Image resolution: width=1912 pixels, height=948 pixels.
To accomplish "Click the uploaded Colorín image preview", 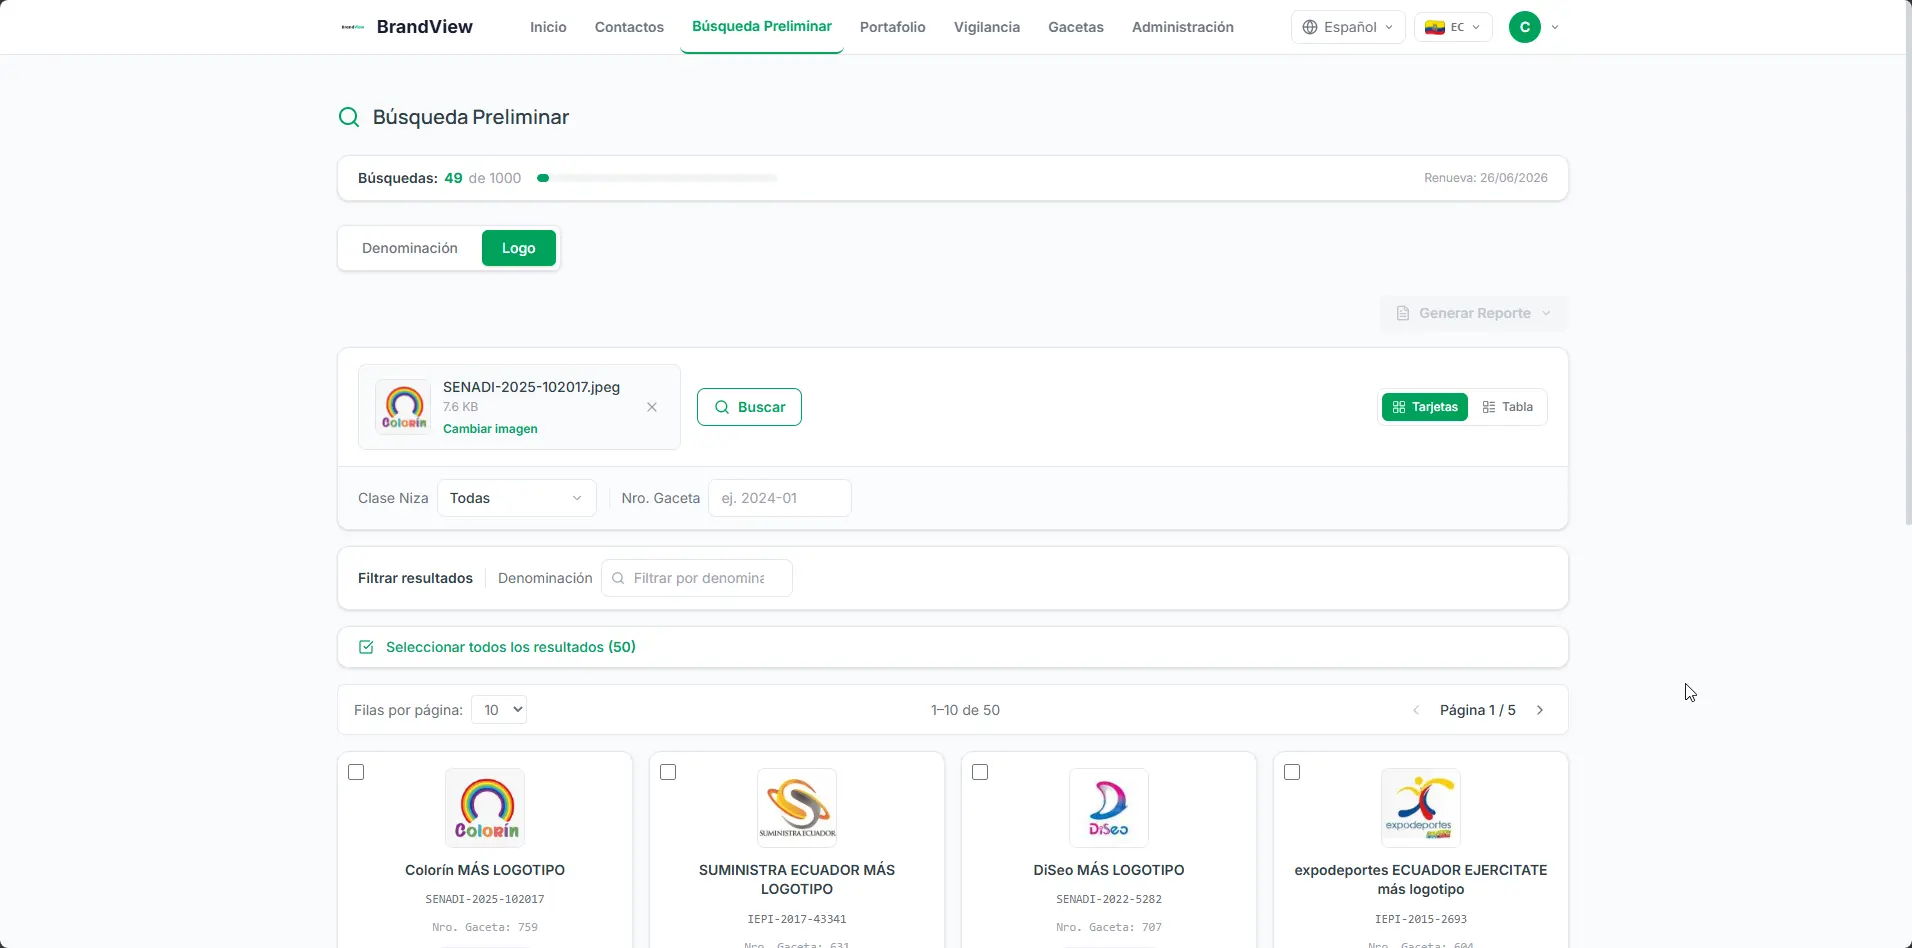I will tap(403, 407).
